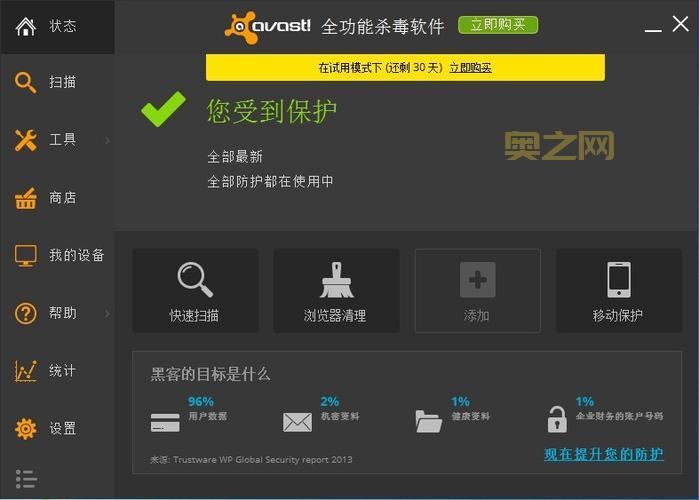Click the 设置 gear icon

(25, 429)
